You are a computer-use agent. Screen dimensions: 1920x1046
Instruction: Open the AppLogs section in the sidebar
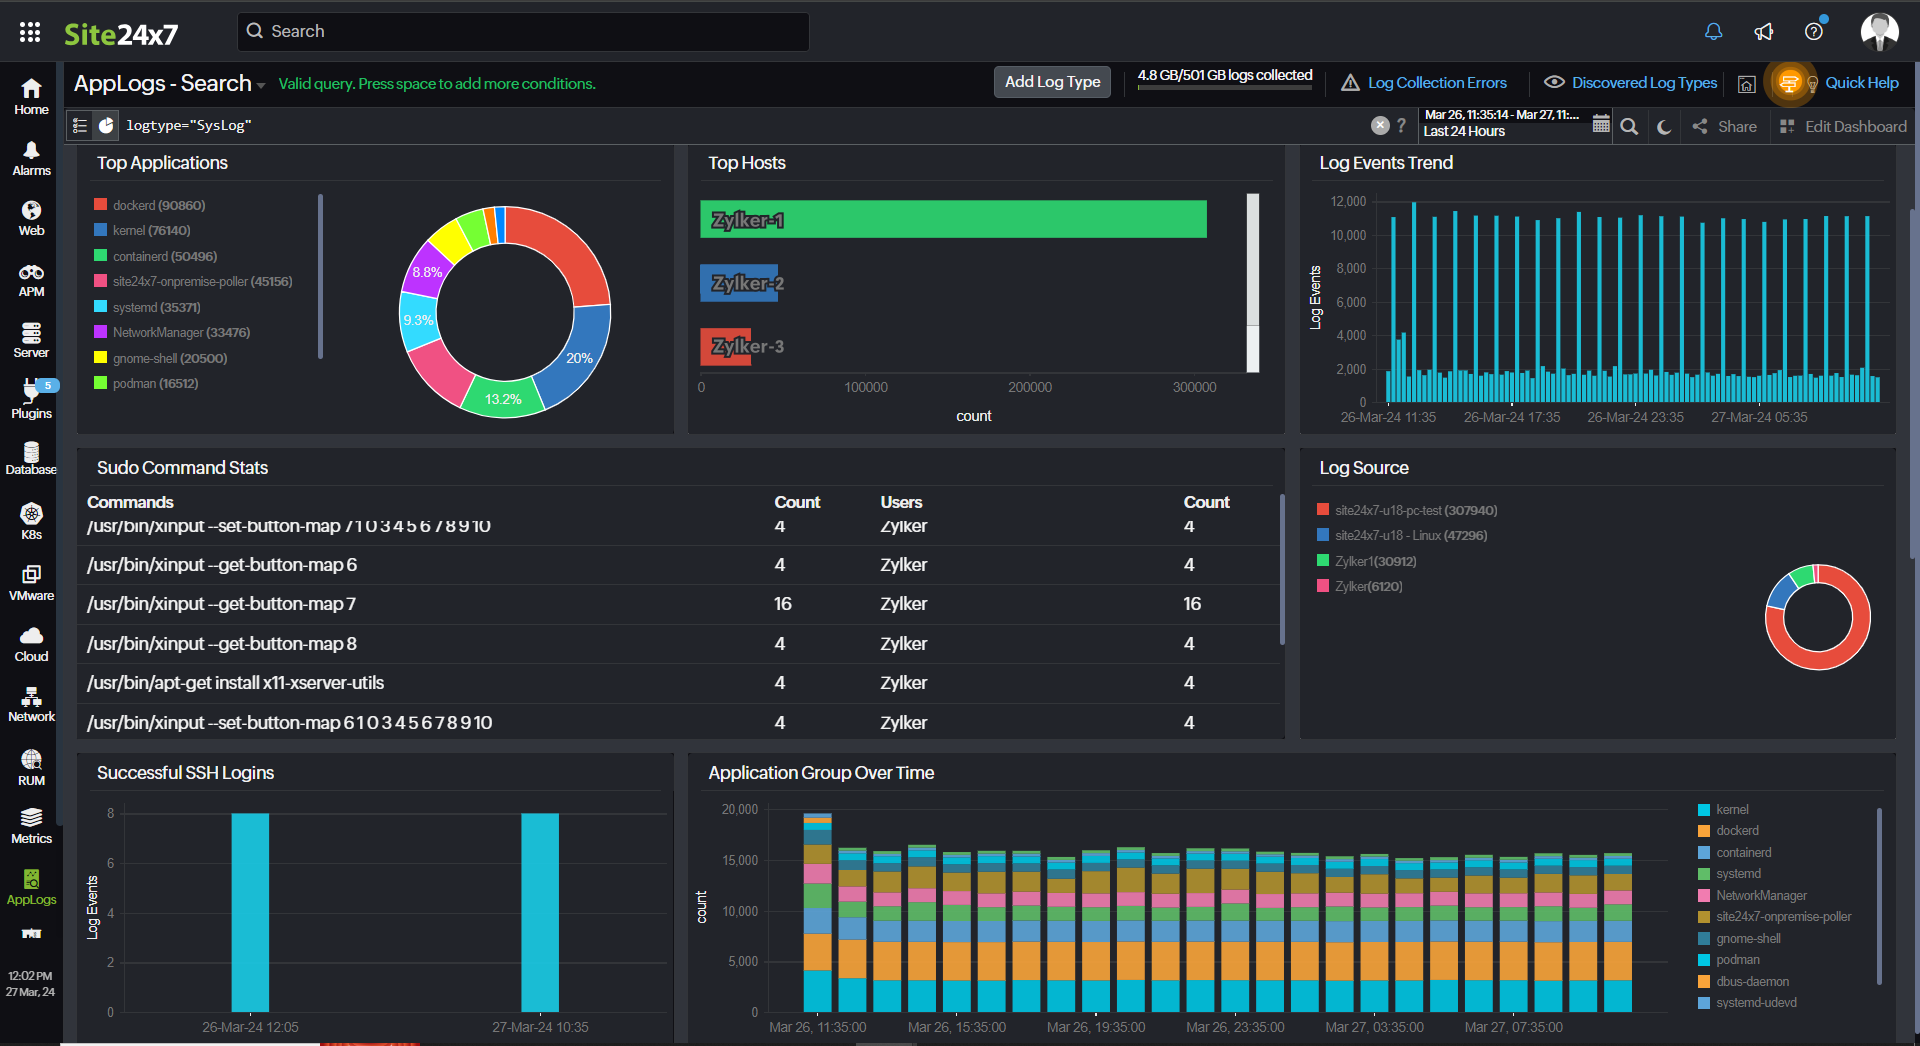pos(31,890)
